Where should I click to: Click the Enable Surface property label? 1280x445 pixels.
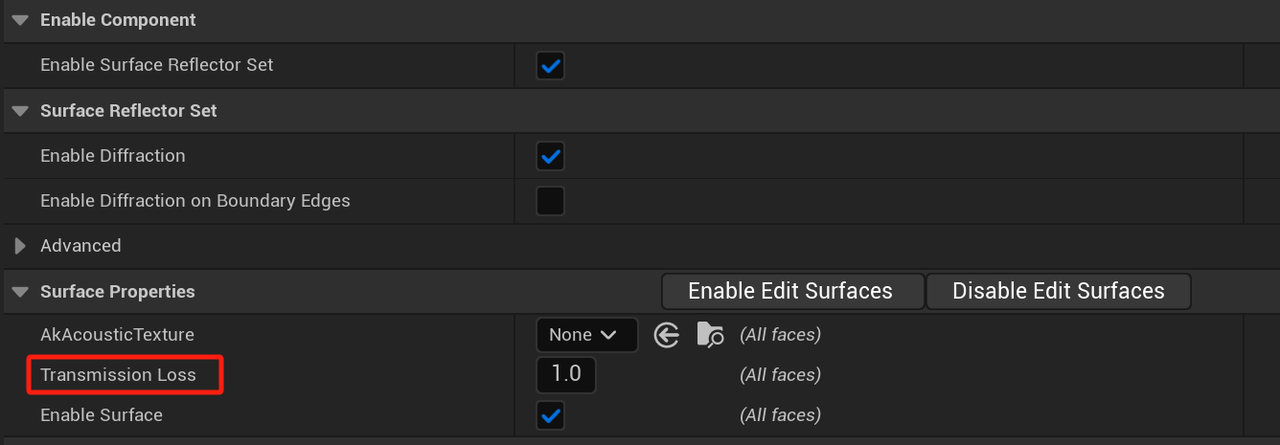101,415
